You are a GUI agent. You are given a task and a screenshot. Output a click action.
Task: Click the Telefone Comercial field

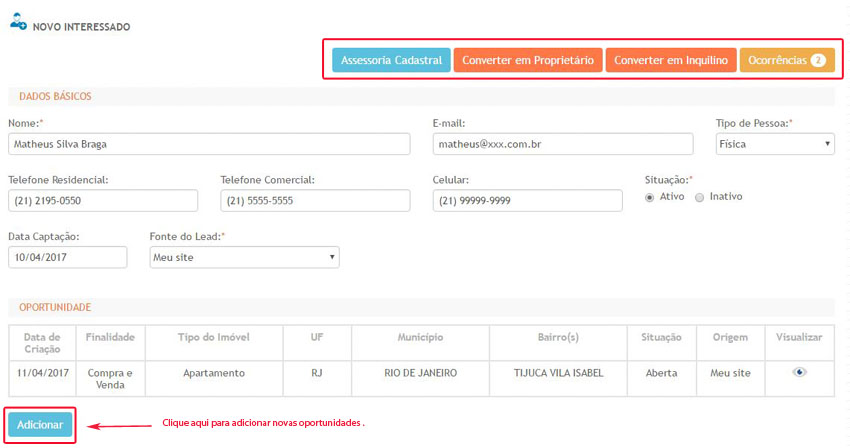[x=315, y=201]
